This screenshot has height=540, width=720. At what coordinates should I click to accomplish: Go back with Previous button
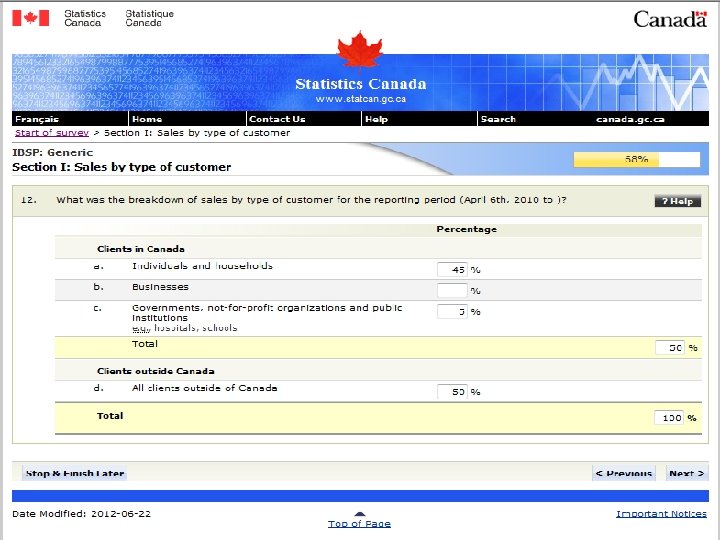pyautogui.click(x=624, y=473)
